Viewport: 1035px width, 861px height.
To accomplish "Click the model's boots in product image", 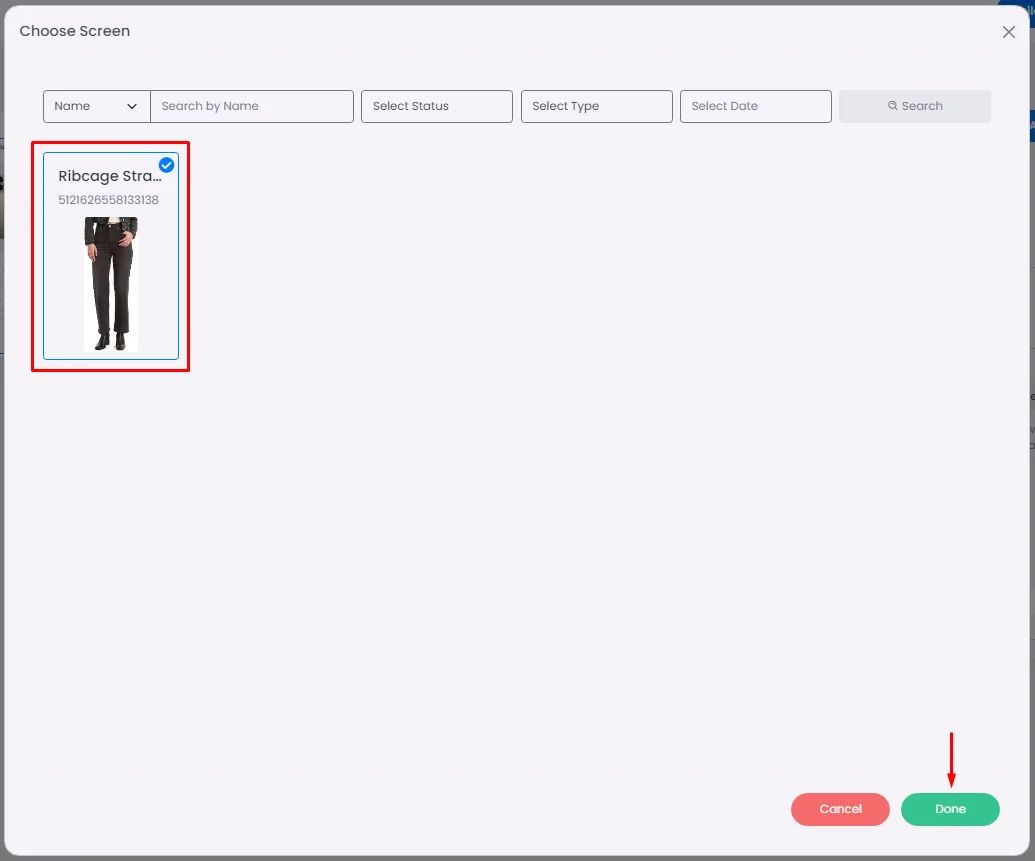I will pyautogui.click(x=110, y=341).
